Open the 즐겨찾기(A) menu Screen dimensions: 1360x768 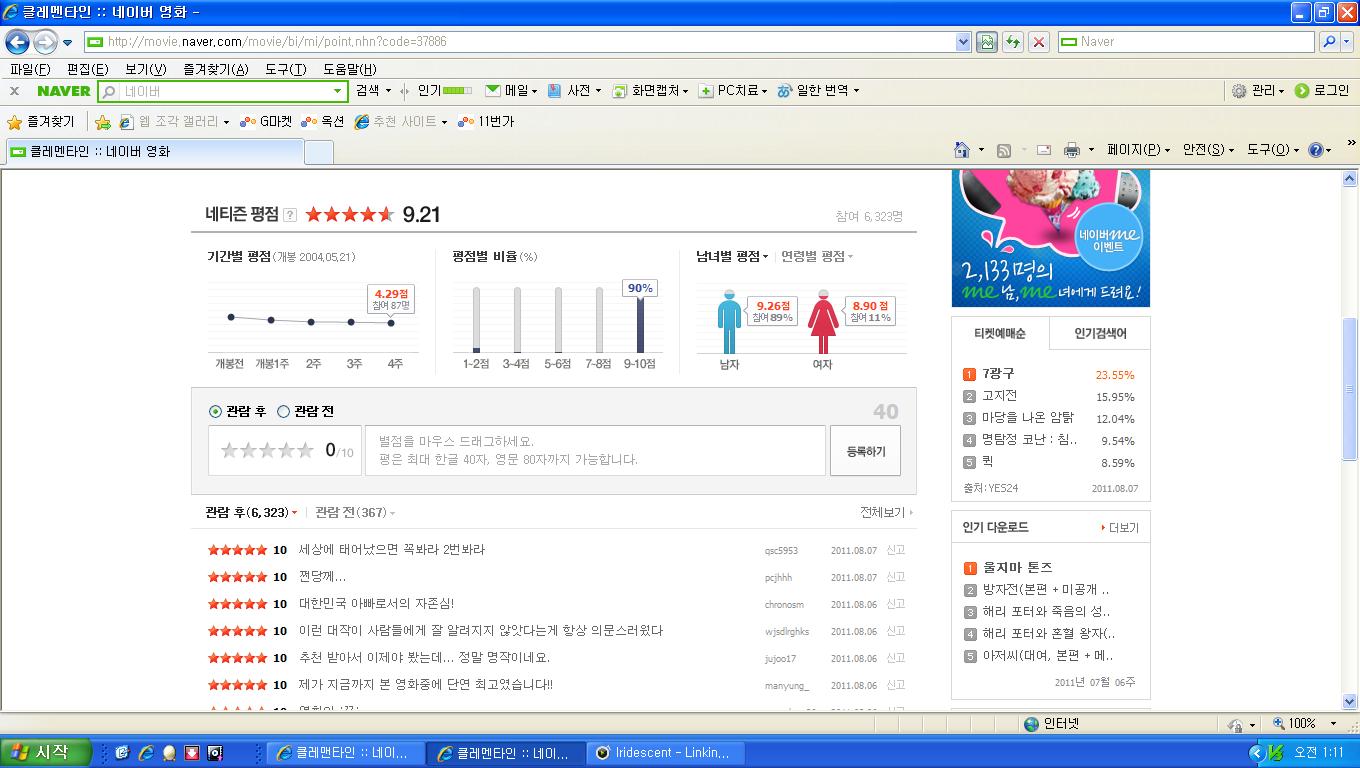click(x=215, y=69)
